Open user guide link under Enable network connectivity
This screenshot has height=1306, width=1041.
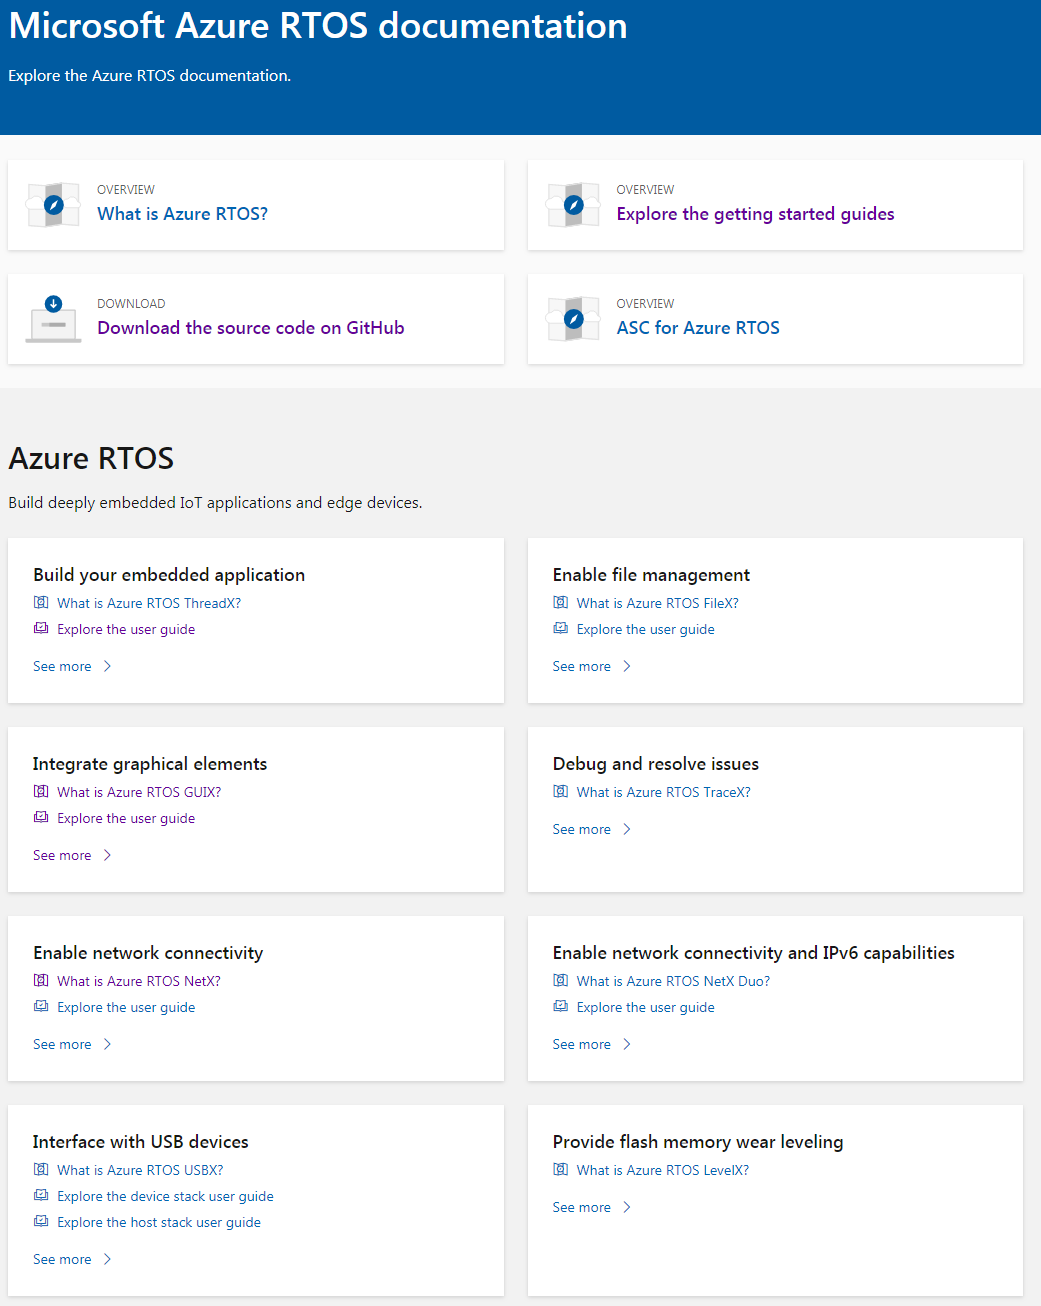[126, 1007]
